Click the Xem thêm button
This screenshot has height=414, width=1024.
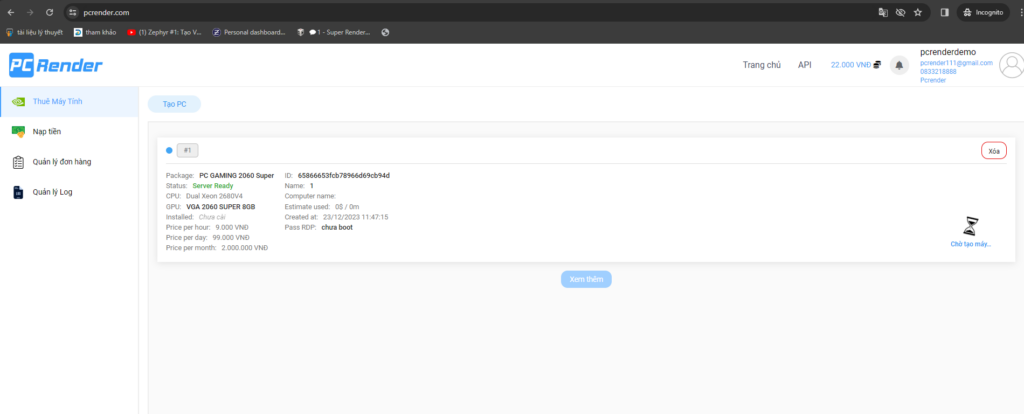pyautogui.click(x=586, y=279)
